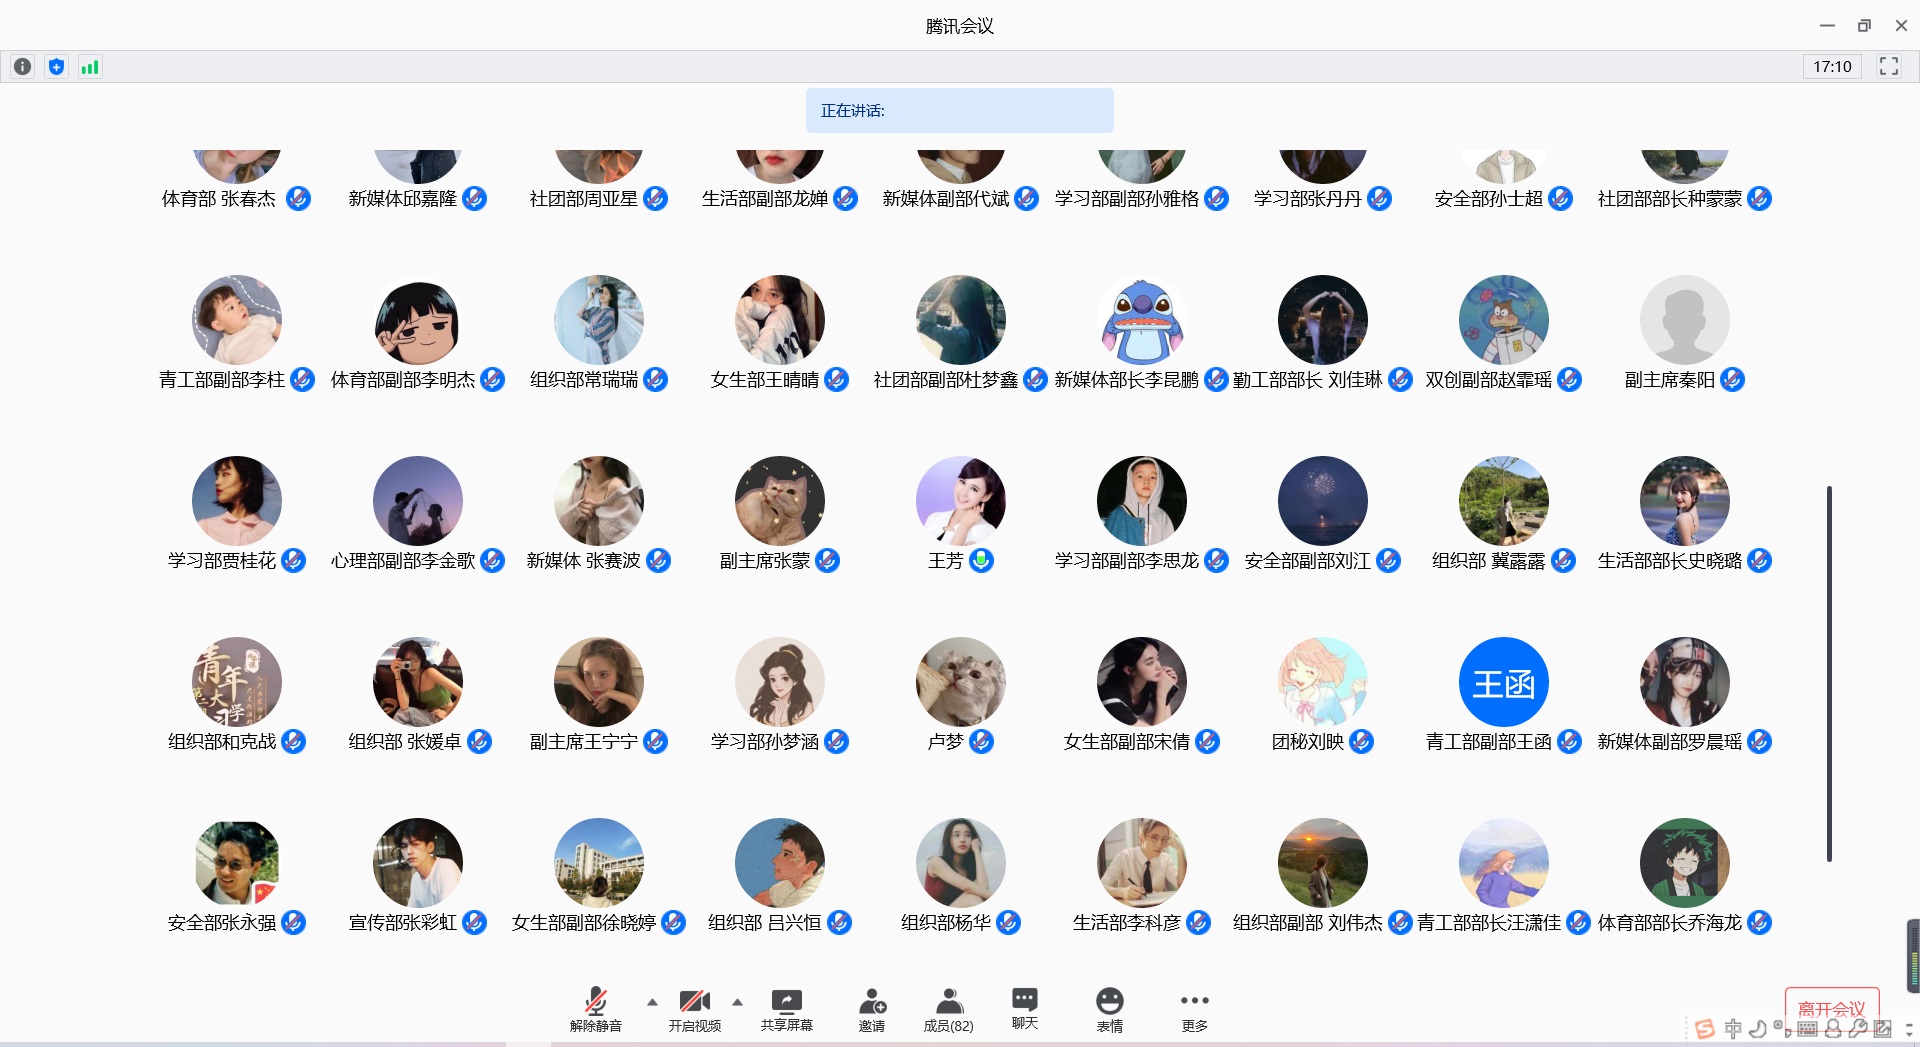Click the Sogou input method tray icon
The height and width of the screenshot is (1047, 1920).
[1705, 1029]
